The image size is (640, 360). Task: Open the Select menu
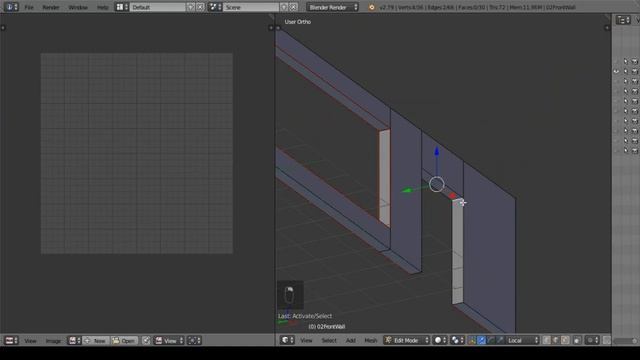pyautogui.click(x=329, y=340)
